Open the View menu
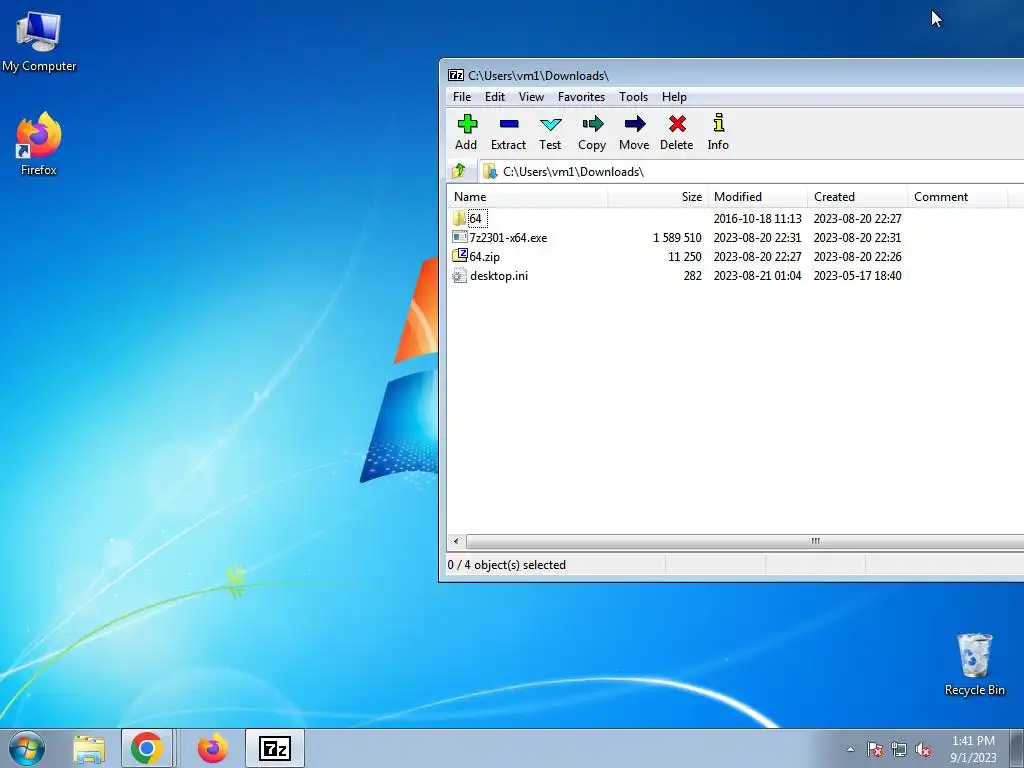This screenshot has height=768, width=1024. (531, 97)
